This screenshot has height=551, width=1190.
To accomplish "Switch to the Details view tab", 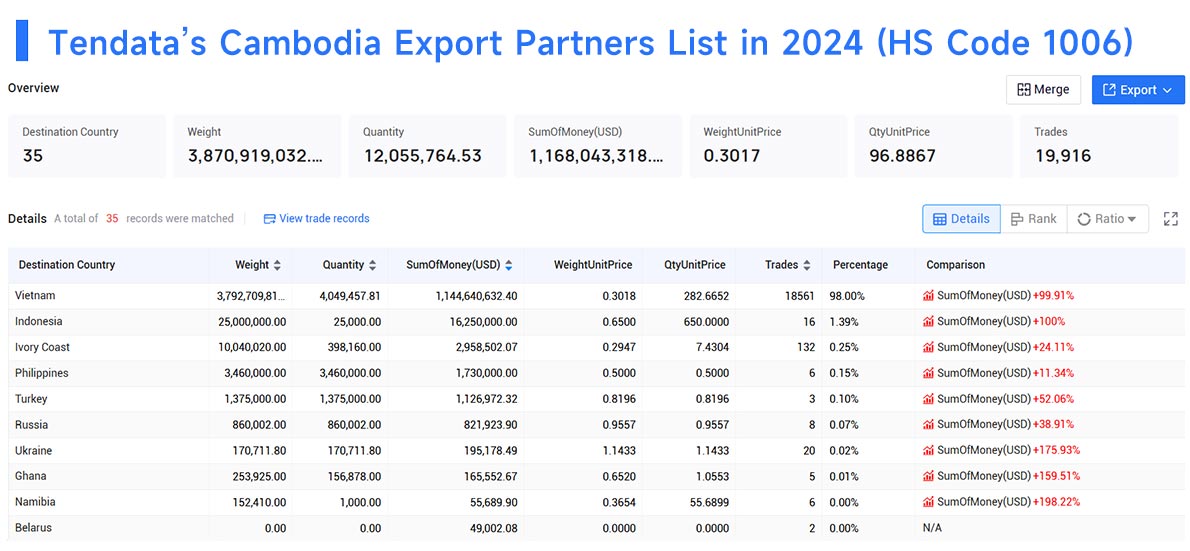I will (x=961, y=219).
